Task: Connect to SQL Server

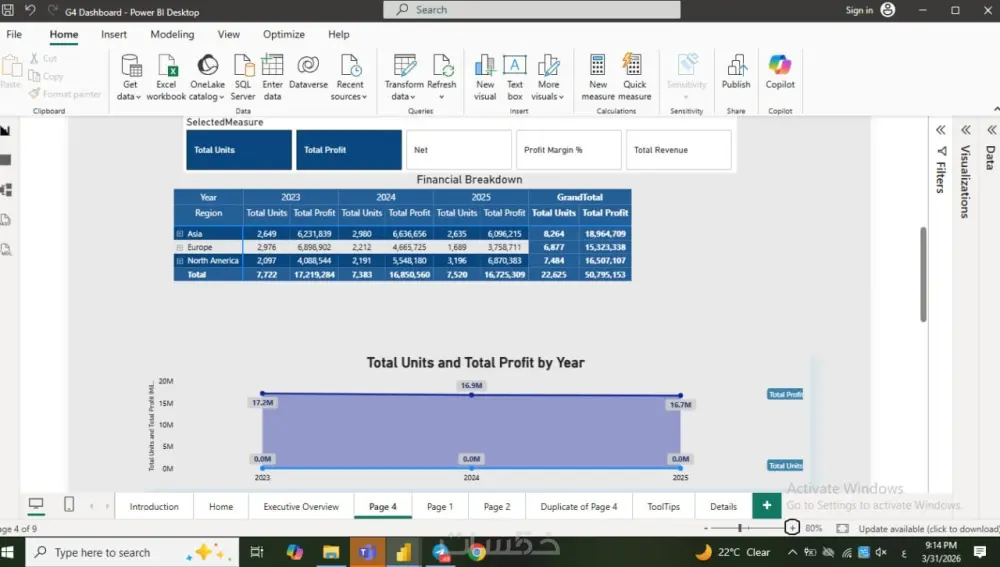Action: (x=243, y=77)
